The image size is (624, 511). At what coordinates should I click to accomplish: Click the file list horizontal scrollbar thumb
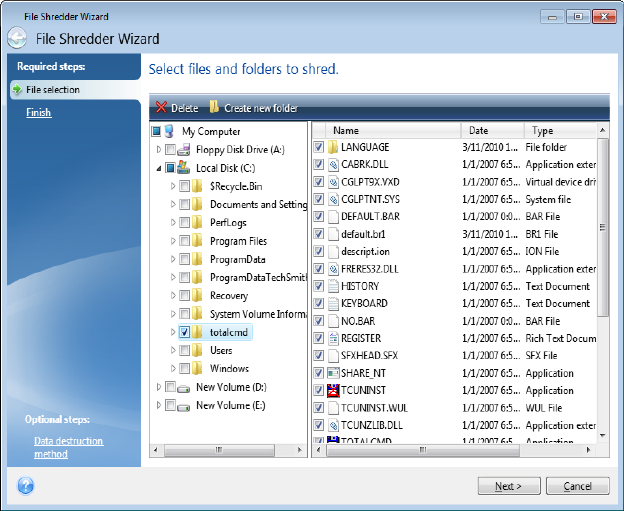coord(423,450)
